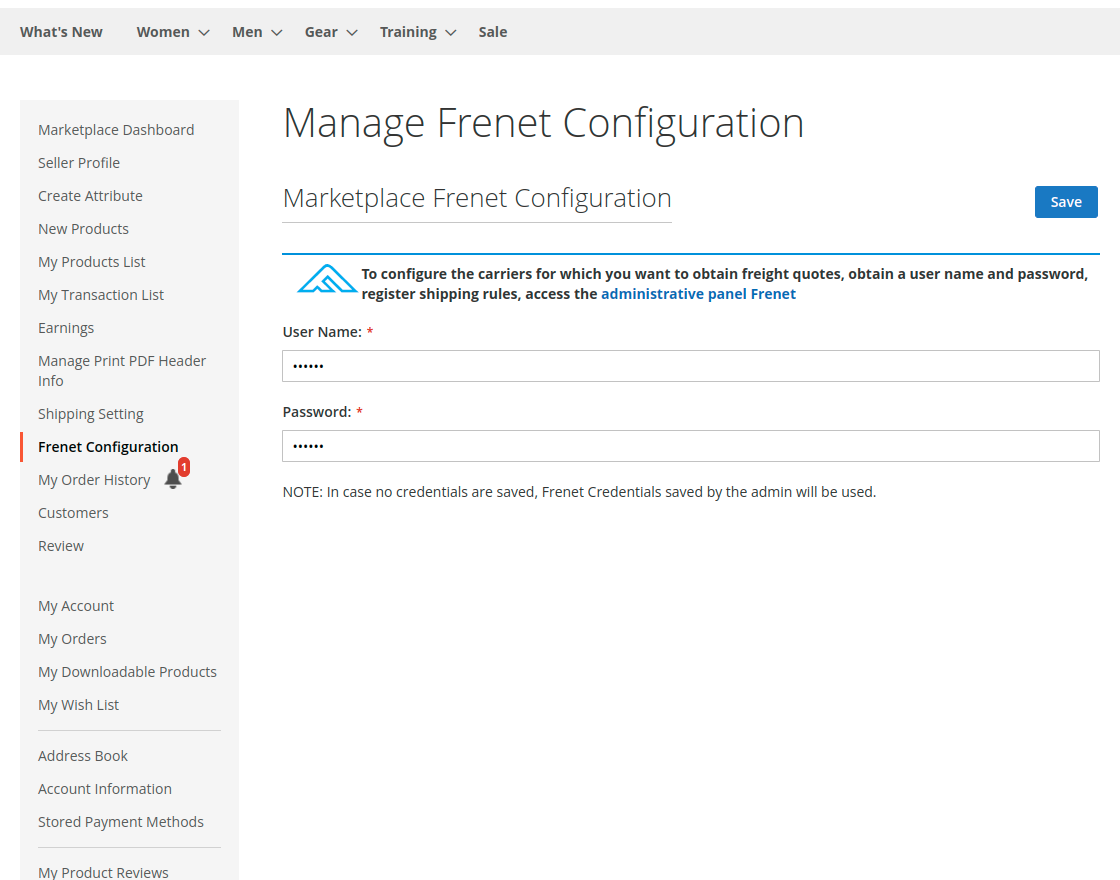1120x880 pixels.
Task: Select Frenet Configuration sidebar item
Action: pos(108,447)
